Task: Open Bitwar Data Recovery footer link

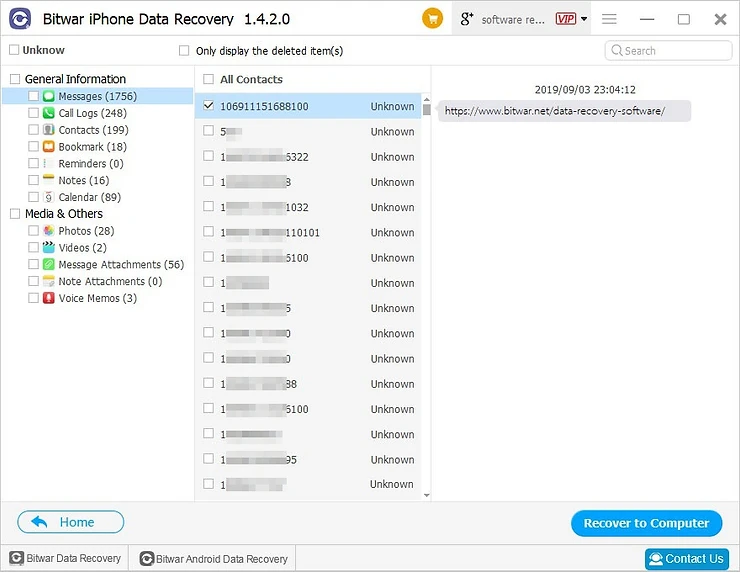Action: (x=65, y=558)
